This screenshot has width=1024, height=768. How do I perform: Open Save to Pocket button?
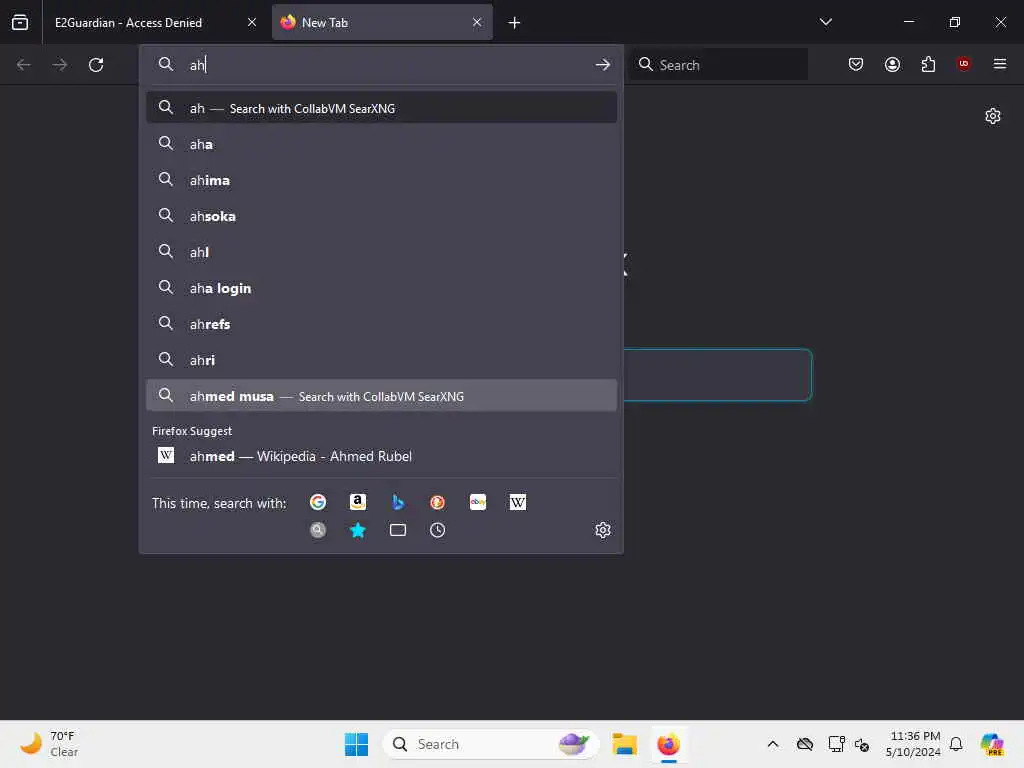(x=856, y=64)
